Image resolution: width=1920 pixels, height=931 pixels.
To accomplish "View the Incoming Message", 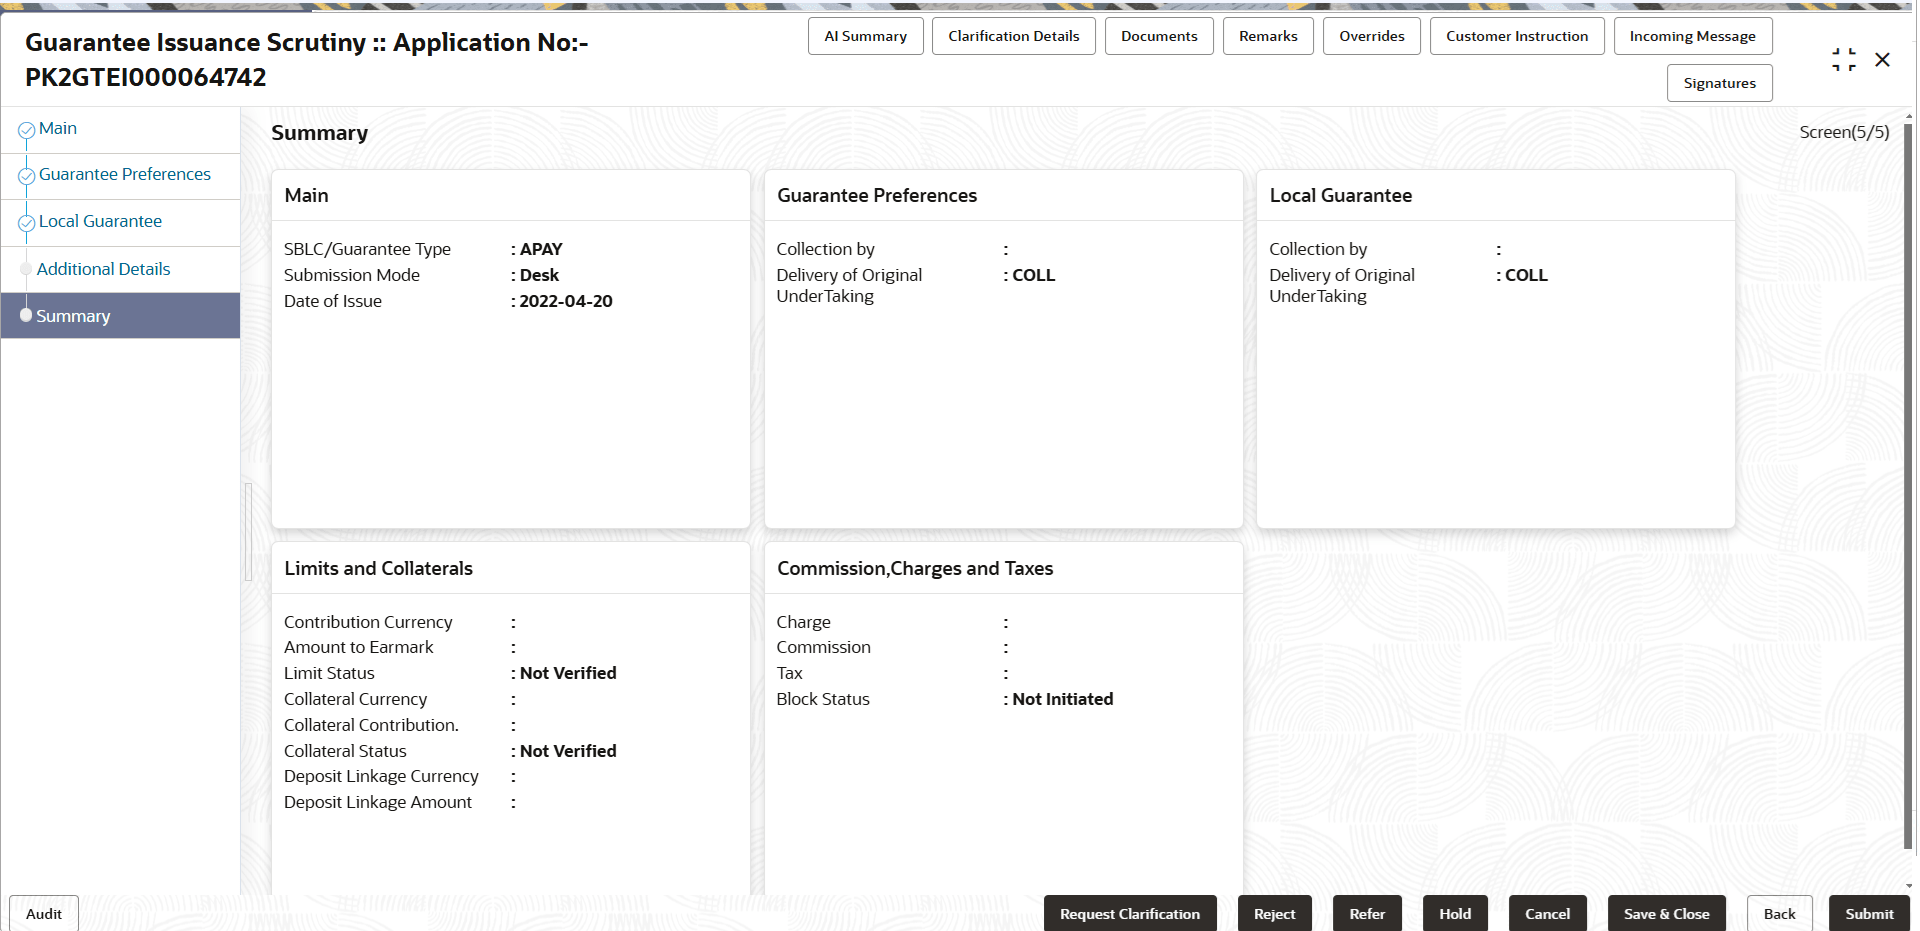I will click(1693, 36).
